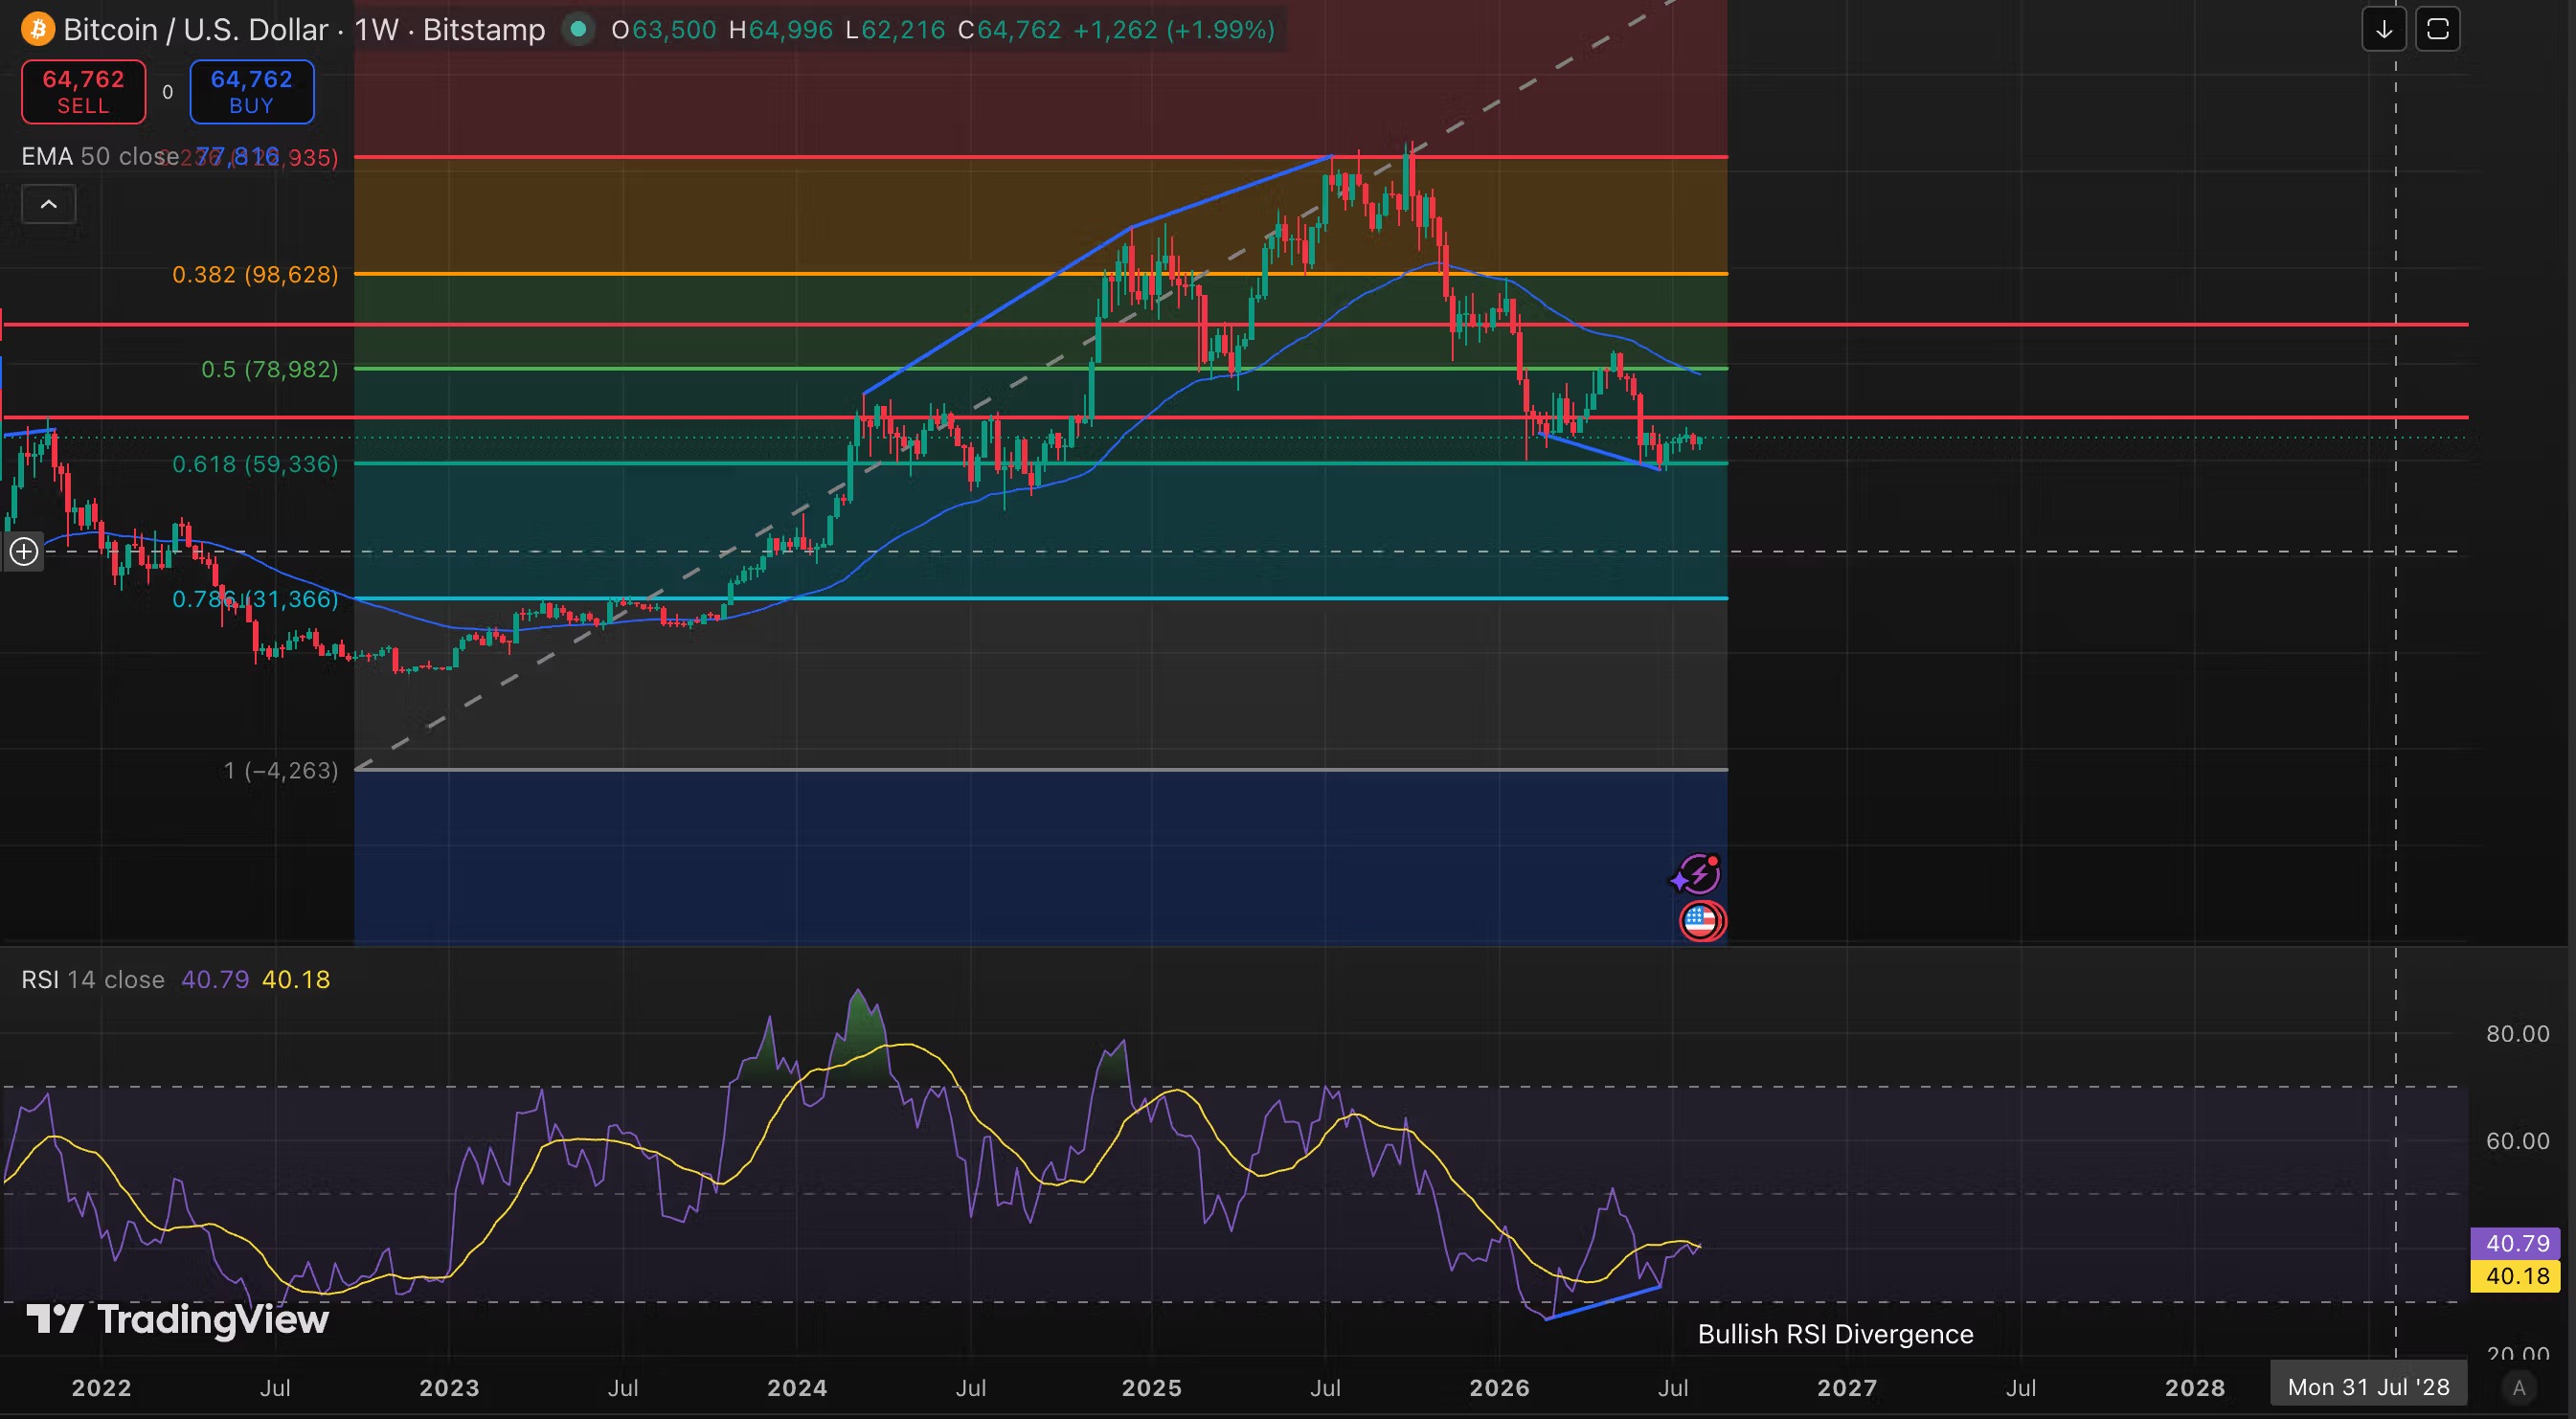Click the purple 40.79 tag on RSI scale

tap(2516, 1243)
